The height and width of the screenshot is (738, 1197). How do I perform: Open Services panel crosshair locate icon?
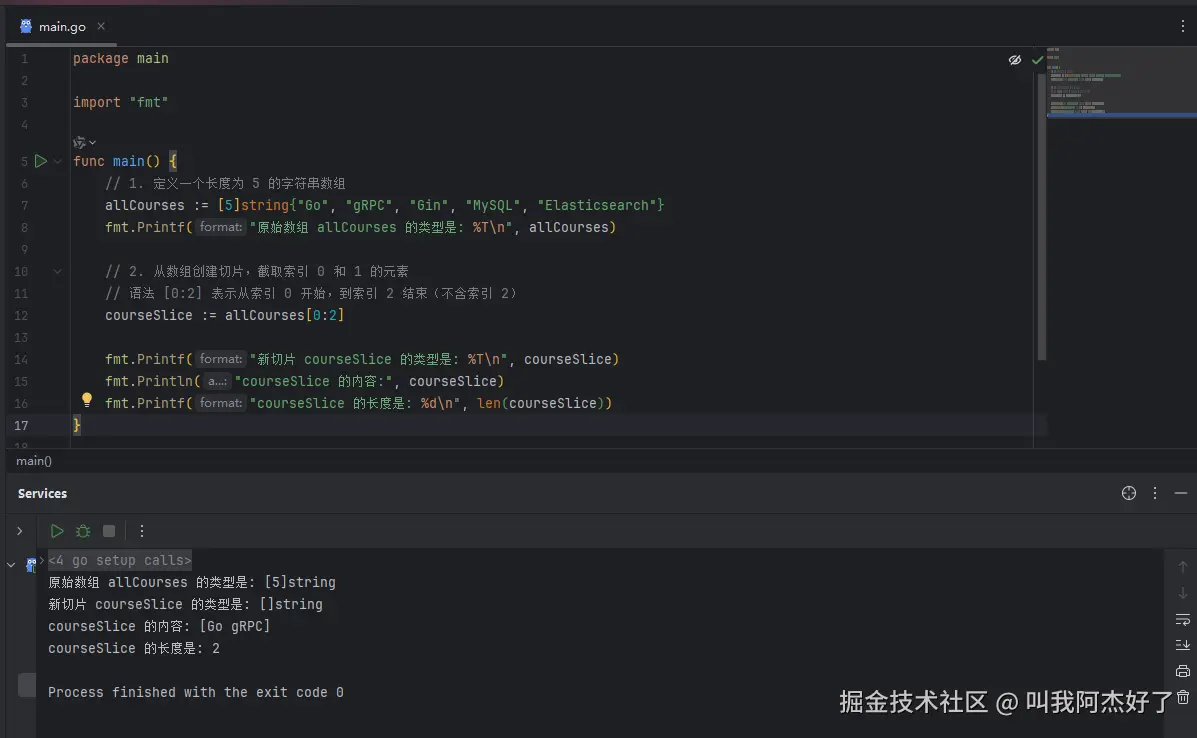1128,493
